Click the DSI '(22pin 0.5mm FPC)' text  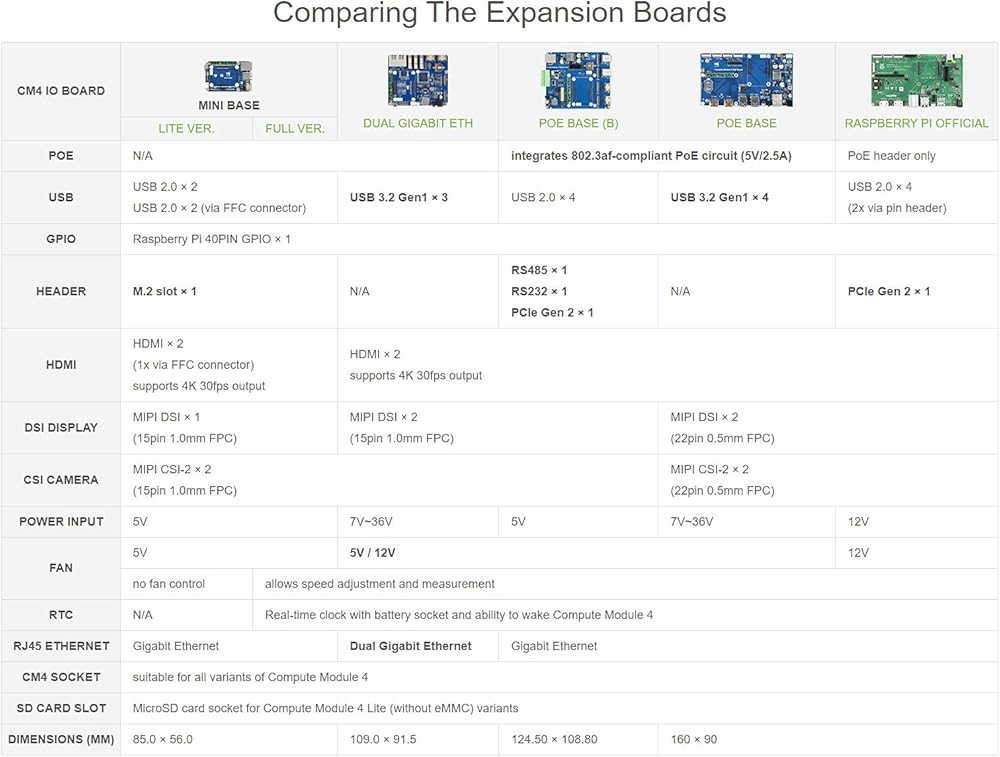[x=723, y=438]
